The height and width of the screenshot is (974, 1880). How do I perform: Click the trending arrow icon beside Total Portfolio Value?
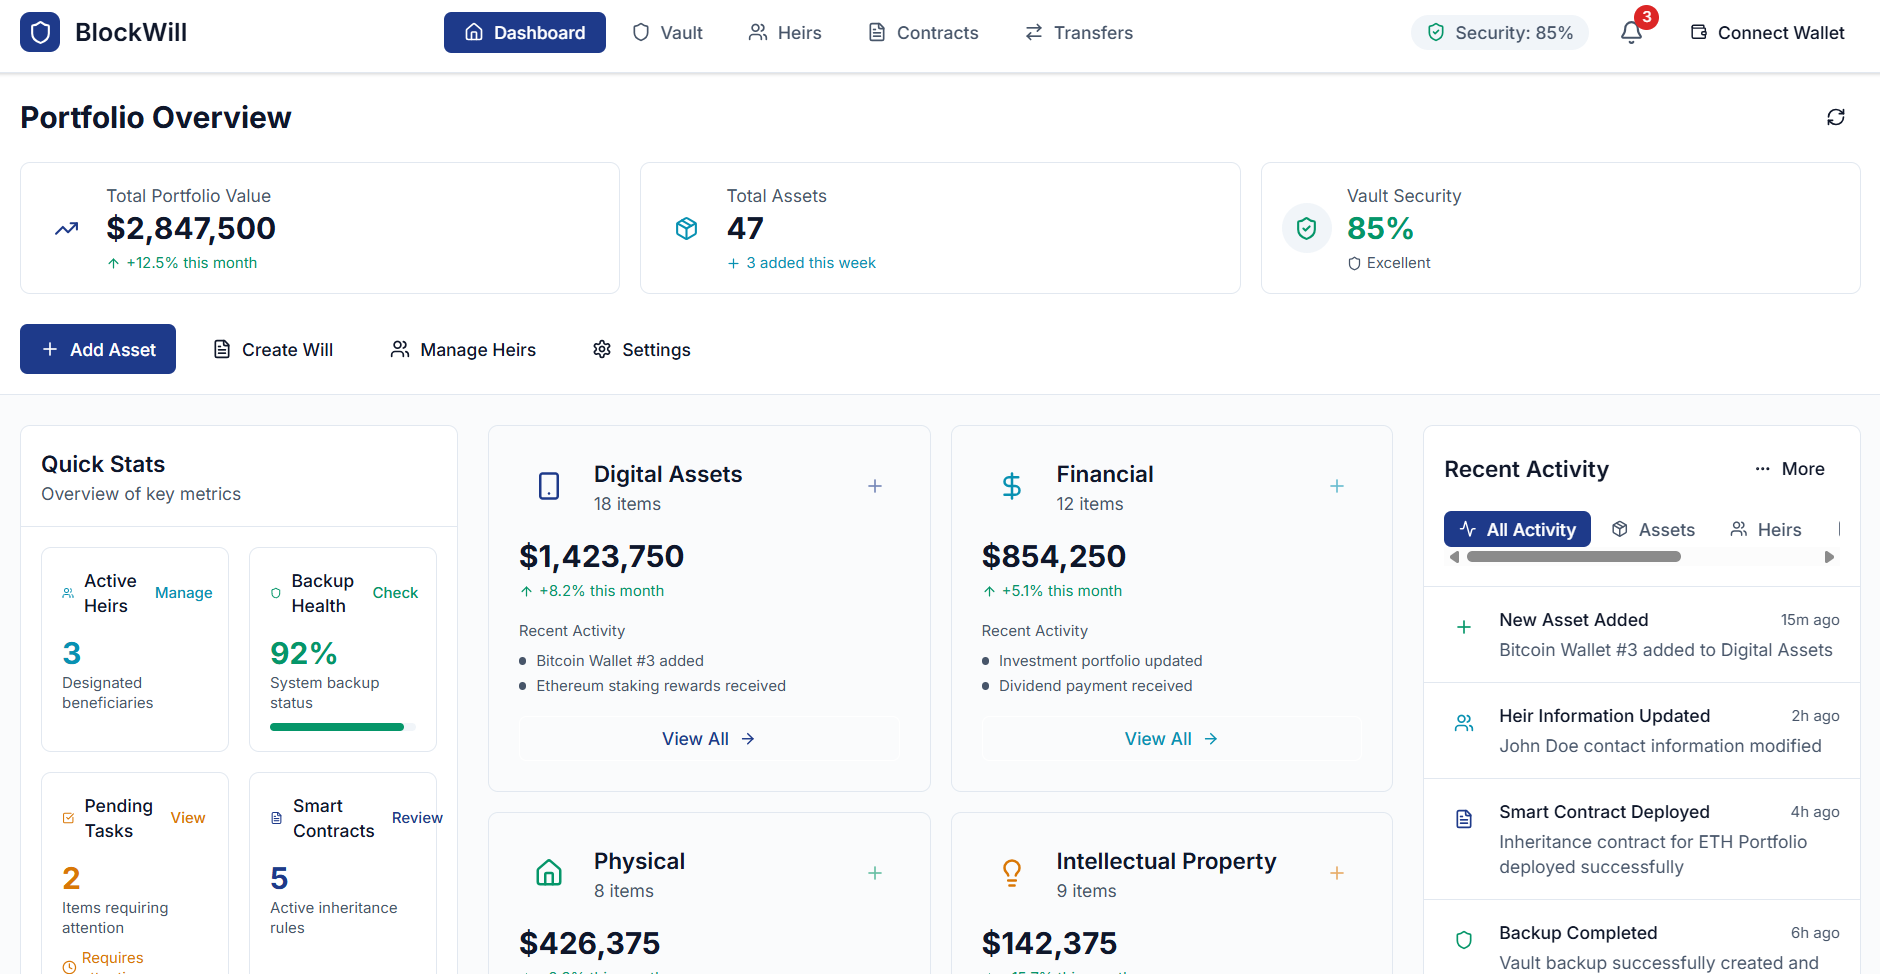tap(67, 229)
